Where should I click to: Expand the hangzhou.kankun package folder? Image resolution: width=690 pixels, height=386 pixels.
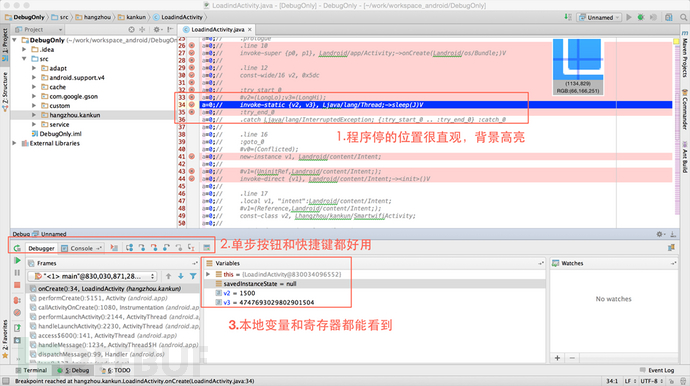point(34,115)
